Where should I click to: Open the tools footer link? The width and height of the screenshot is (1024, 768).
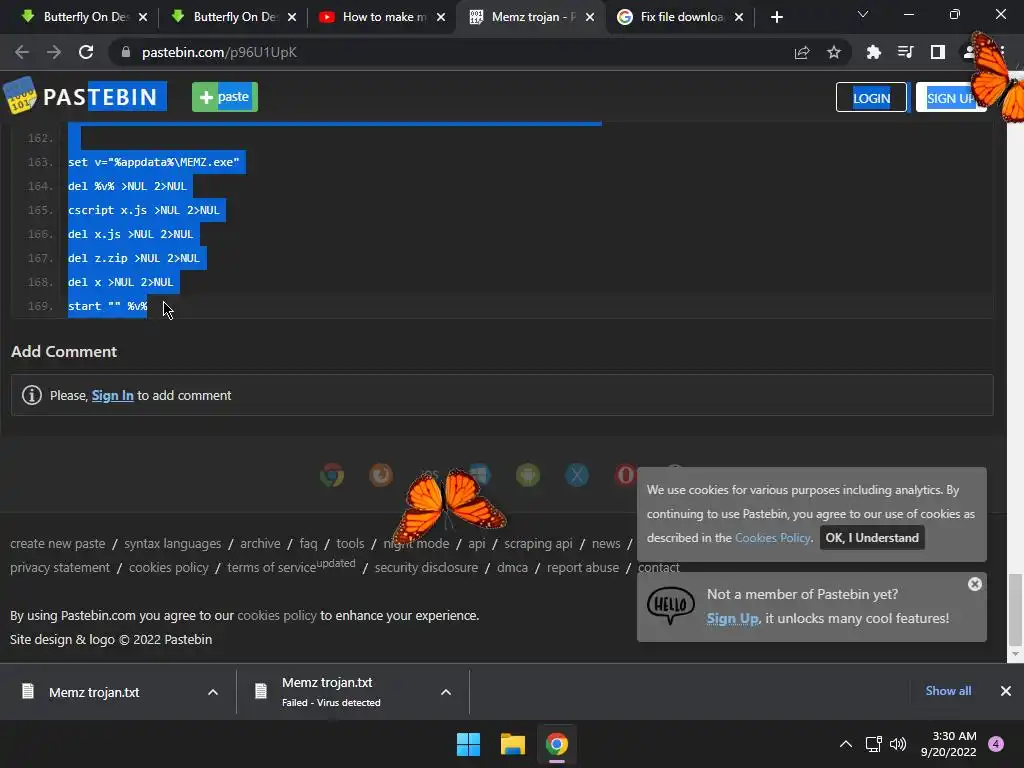click(350, 543)
